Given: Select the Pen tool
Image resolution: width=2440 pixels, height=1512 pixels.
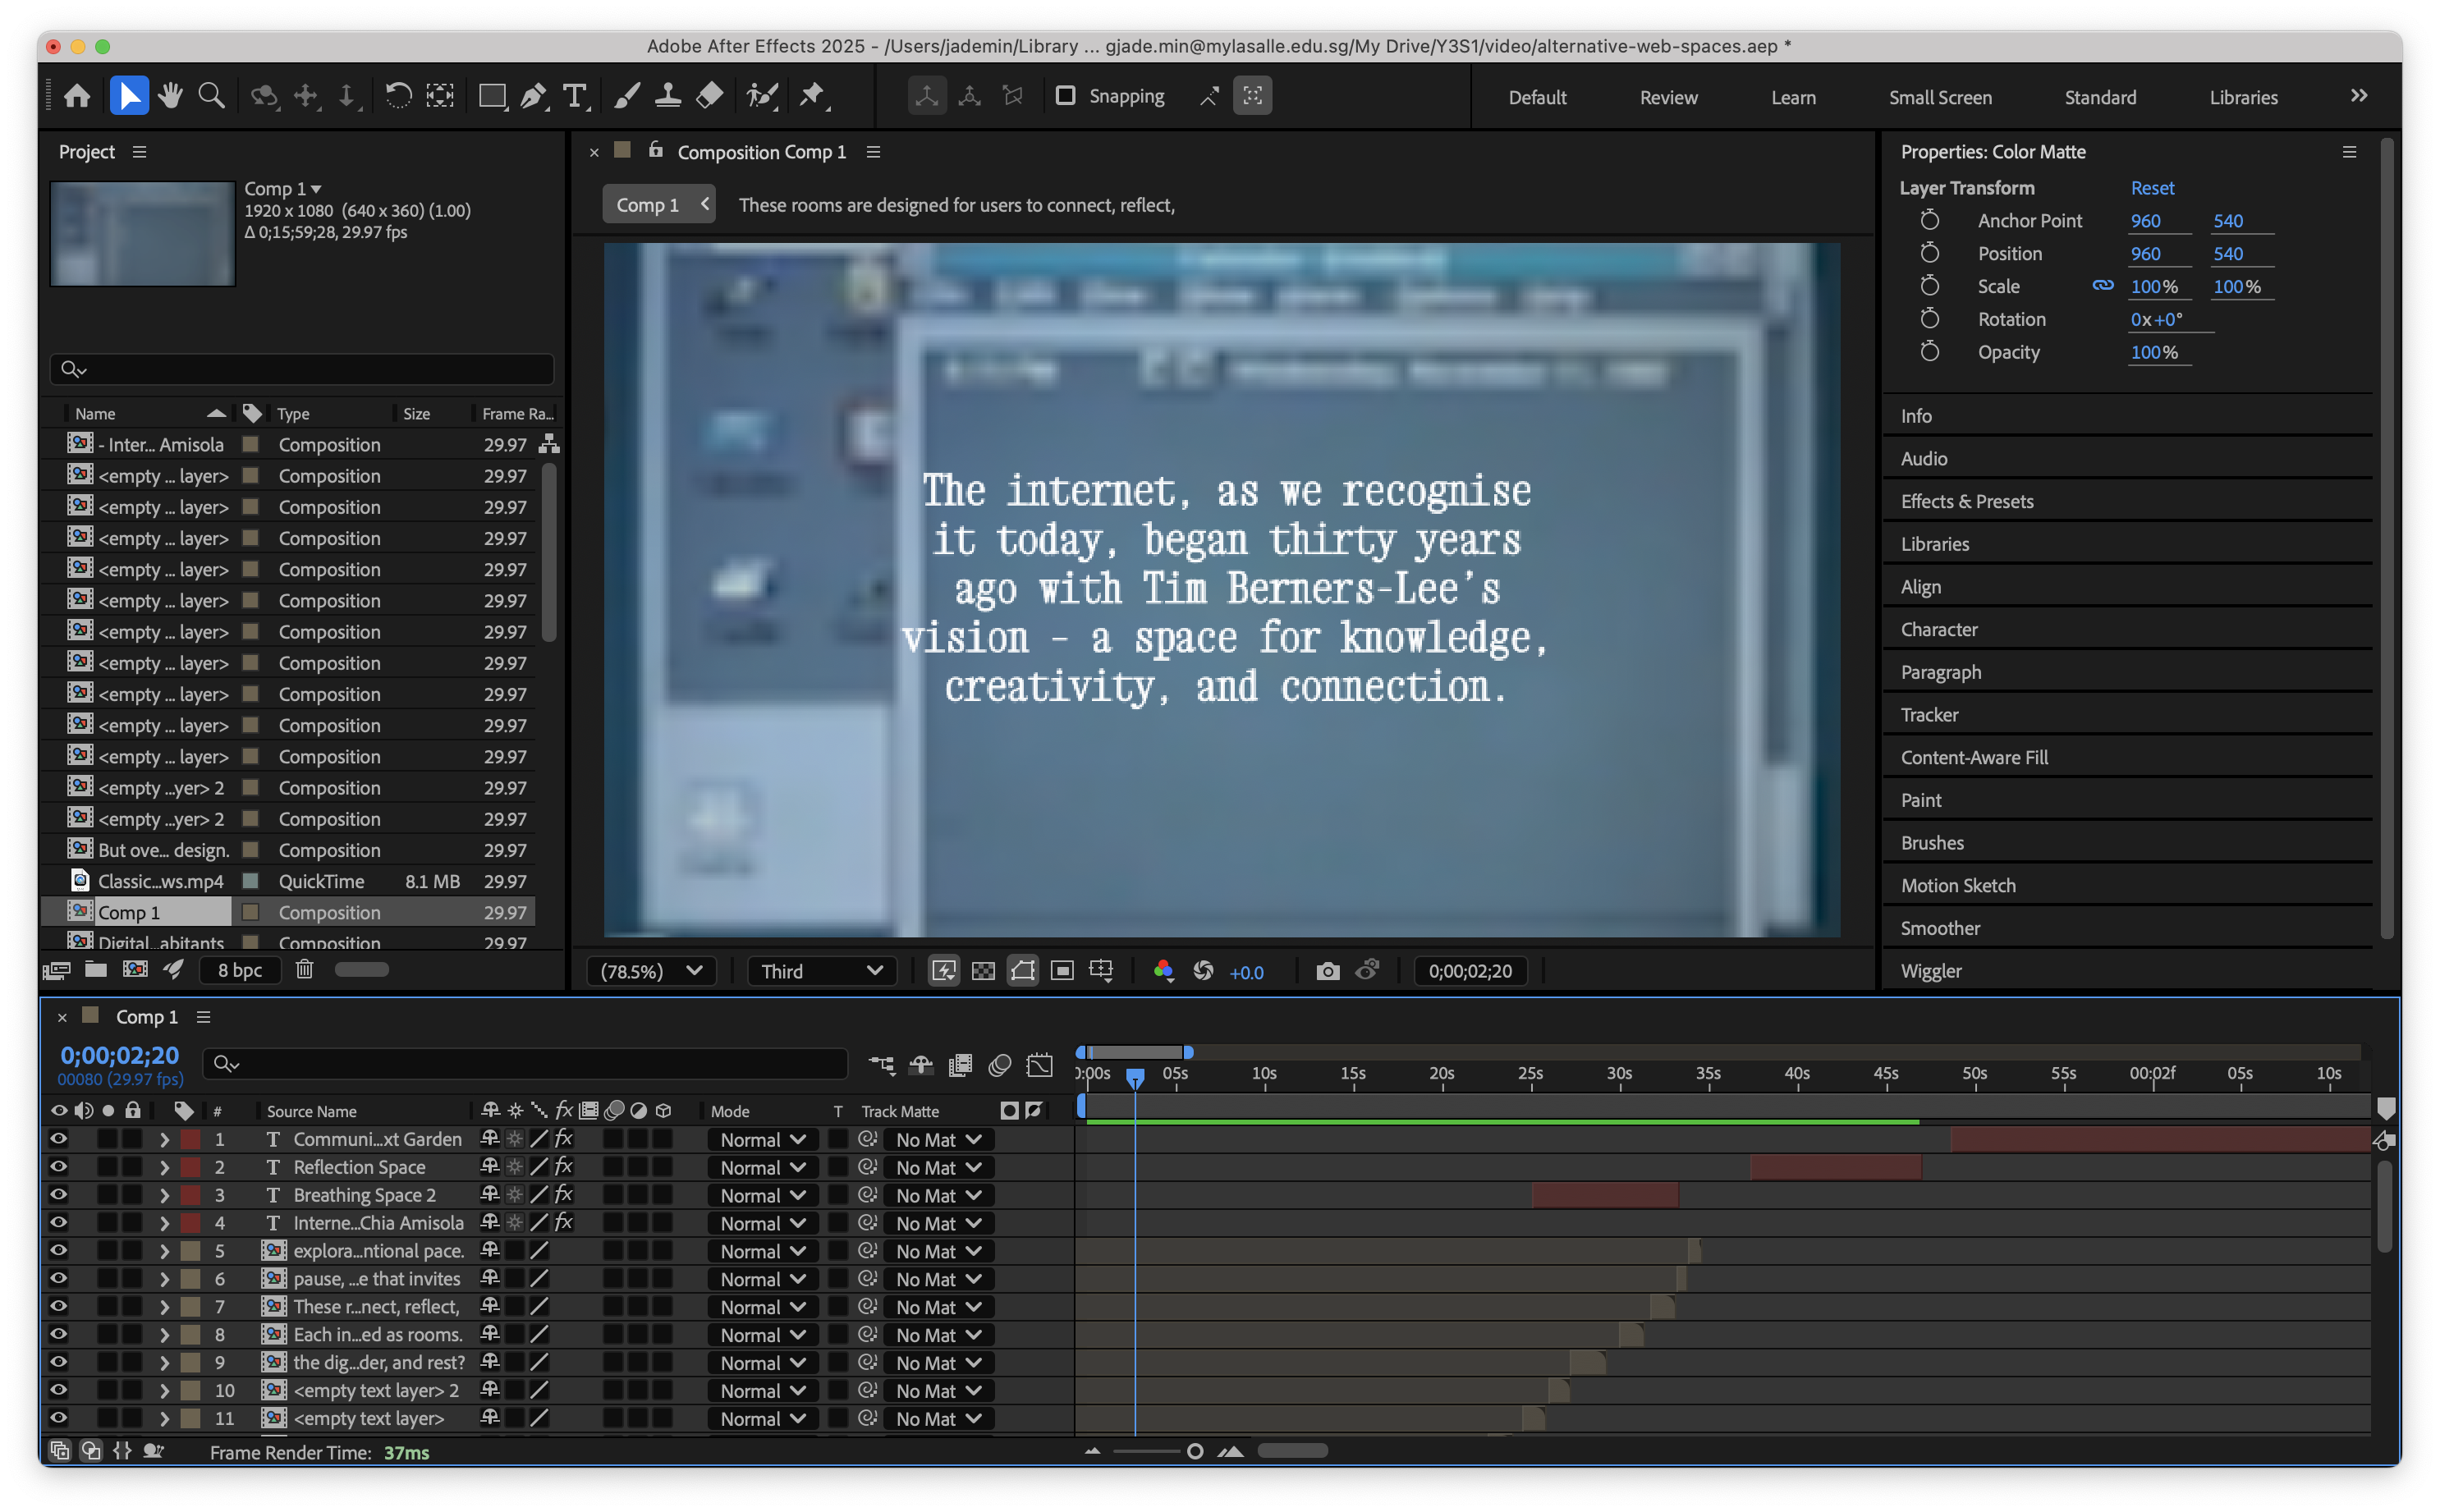Looking at the screenshot, I should [533, 96].
